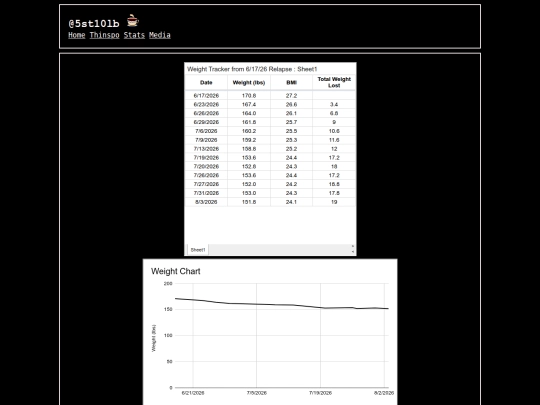Click the coffee cup icon beside @5st10lb
Viewport: 540px width, 405px height.
point(133,21)
